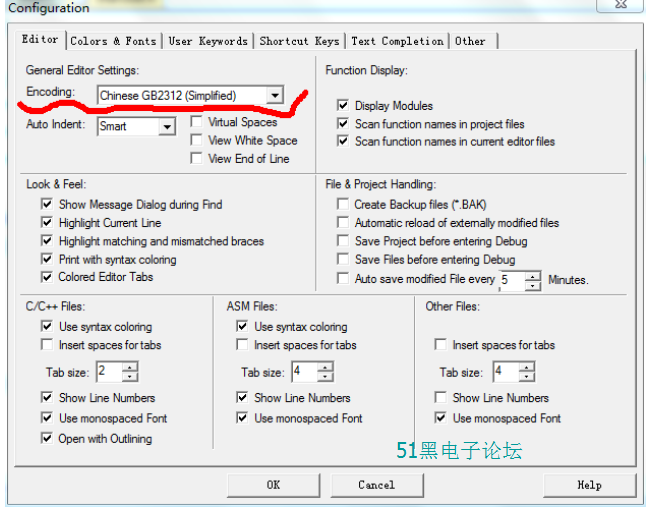This screenshot has width=647, height=508.
Task: Uncheck Open with Outlining
Action: (x=47, y=438)
